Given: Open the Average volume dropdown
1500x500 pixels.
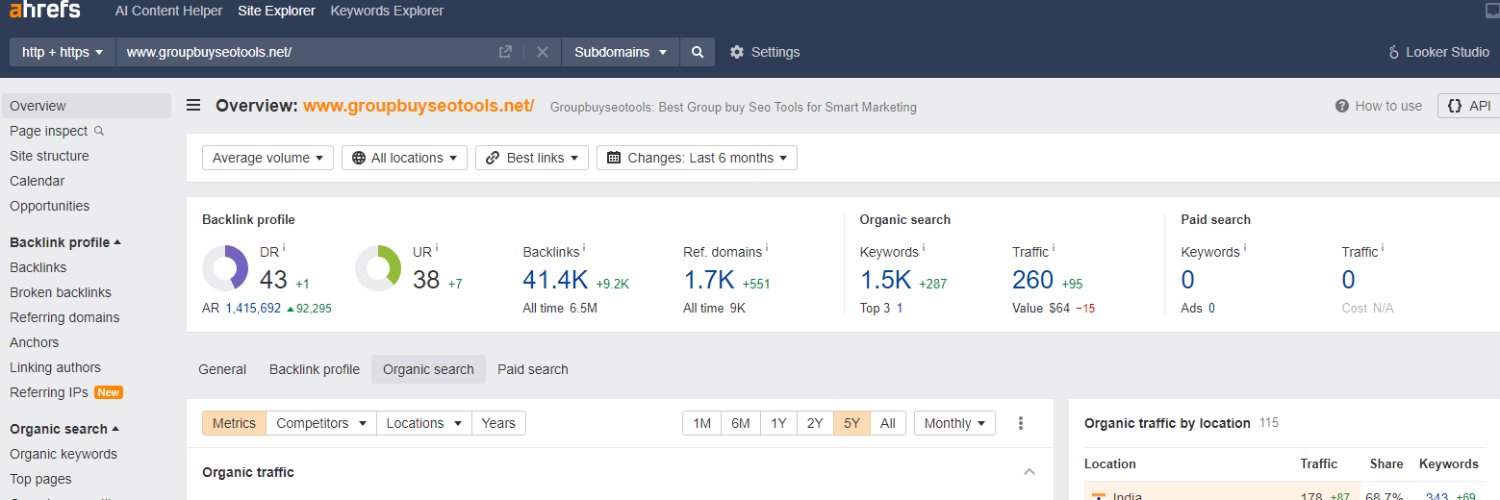Looking at the screenshot, I should (x=268, y=158).
